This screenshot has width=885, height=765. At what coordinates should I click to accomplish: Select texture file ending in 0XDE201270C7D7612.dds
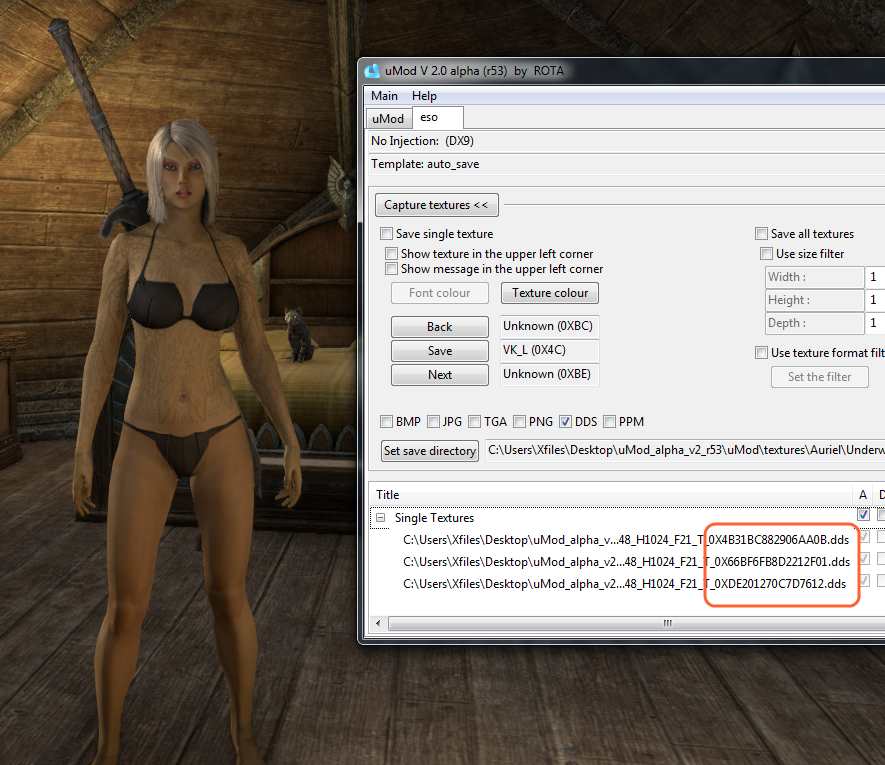[624, 583]
